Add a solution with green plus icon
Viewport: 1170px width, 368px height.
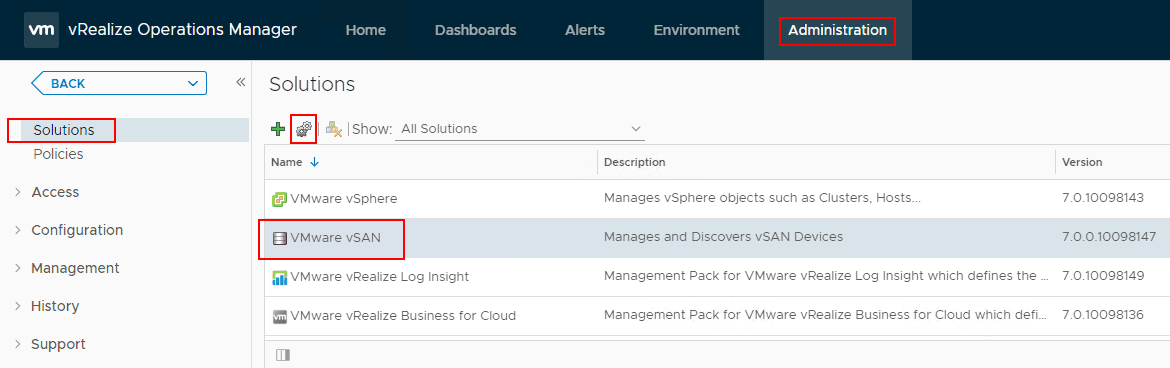278,129
